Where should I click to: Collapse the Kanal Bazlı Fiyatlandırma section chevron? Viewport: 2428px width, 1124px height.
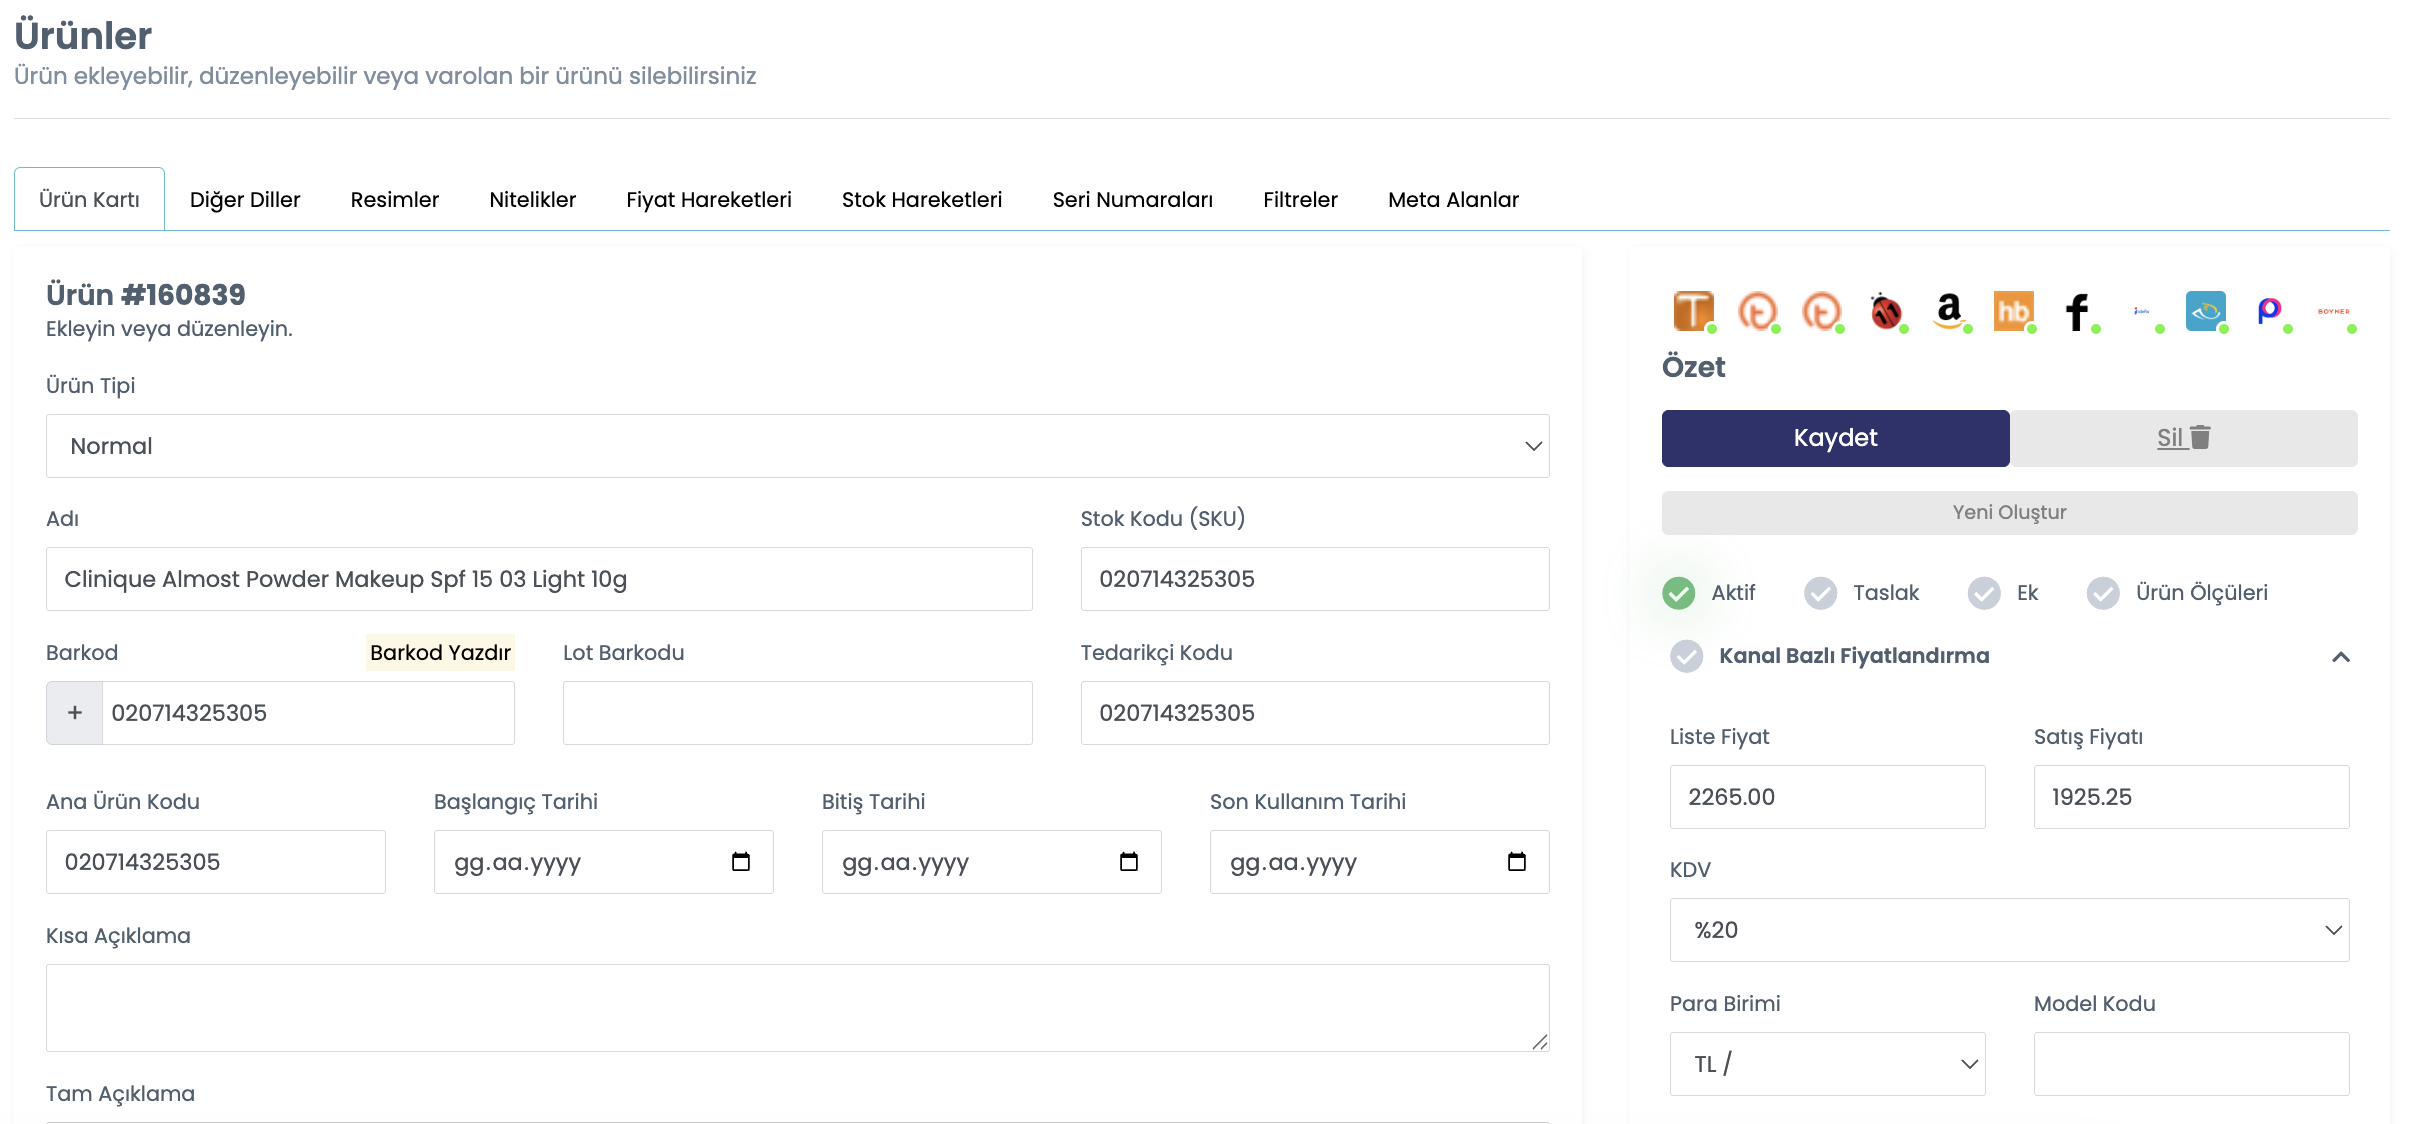(x=2341, y=657)
